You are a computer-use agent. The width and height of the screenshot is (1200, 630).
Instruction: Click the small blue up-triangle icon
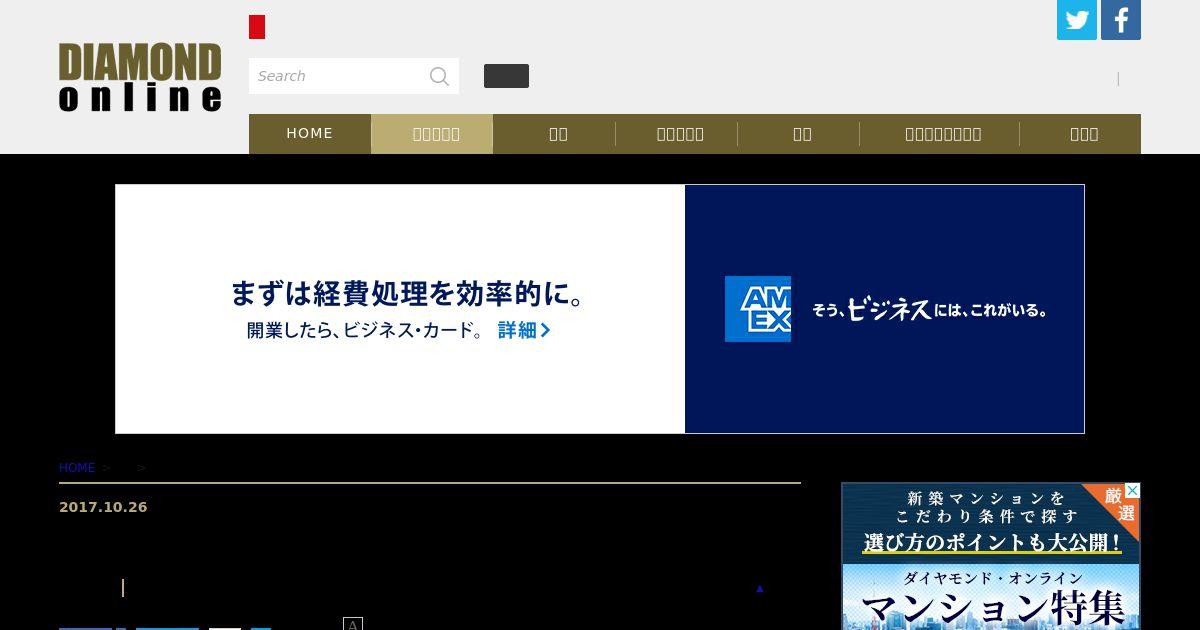coord(760,588)
